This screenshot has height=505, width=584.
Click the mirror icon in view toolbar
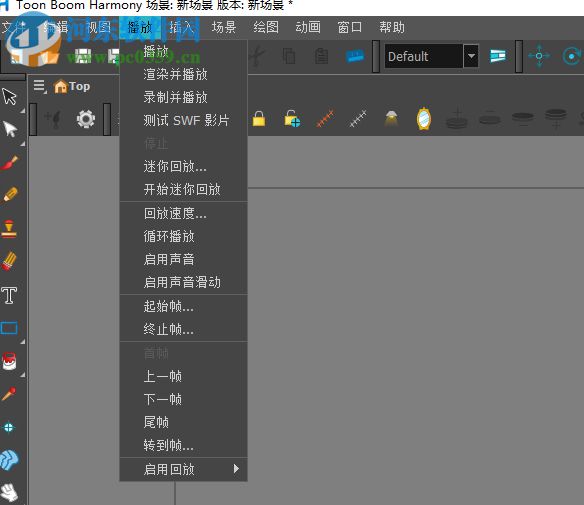point(424,119)
